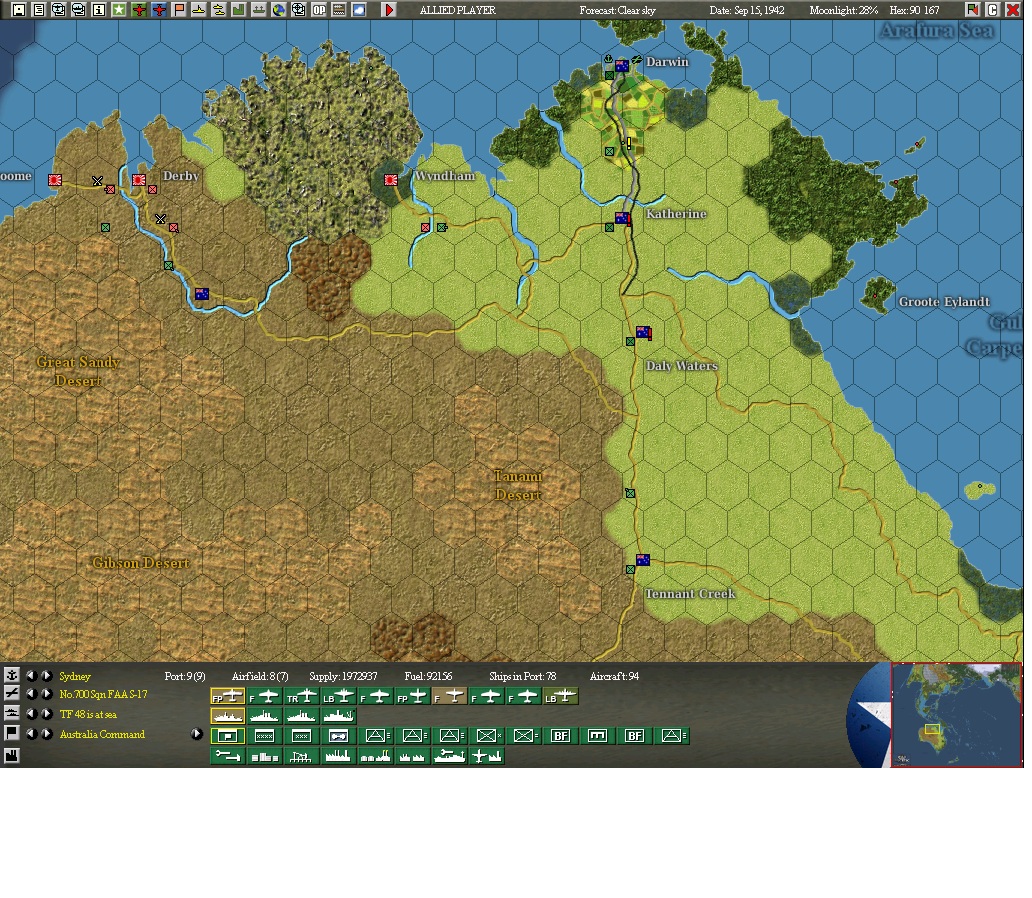
Task: Click the anchor icon beside Sydney
Action: click(x=12, y=675)
